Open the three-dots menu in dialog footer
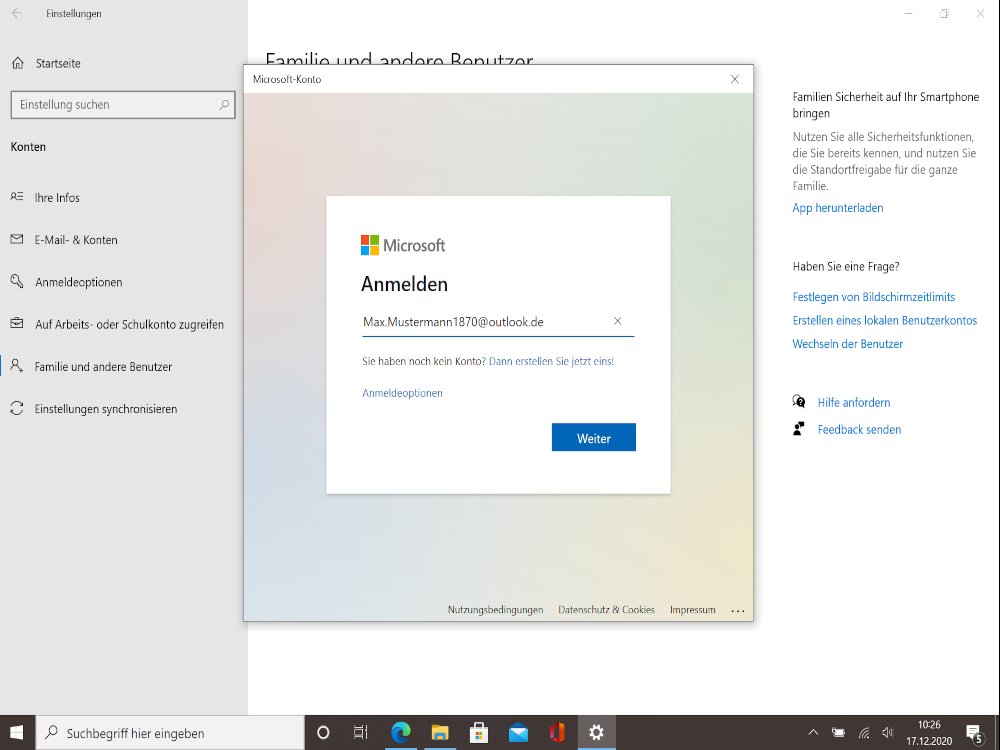Viewport: 1000px width, 750px height. pyautogui.click(x=738, y=610)
